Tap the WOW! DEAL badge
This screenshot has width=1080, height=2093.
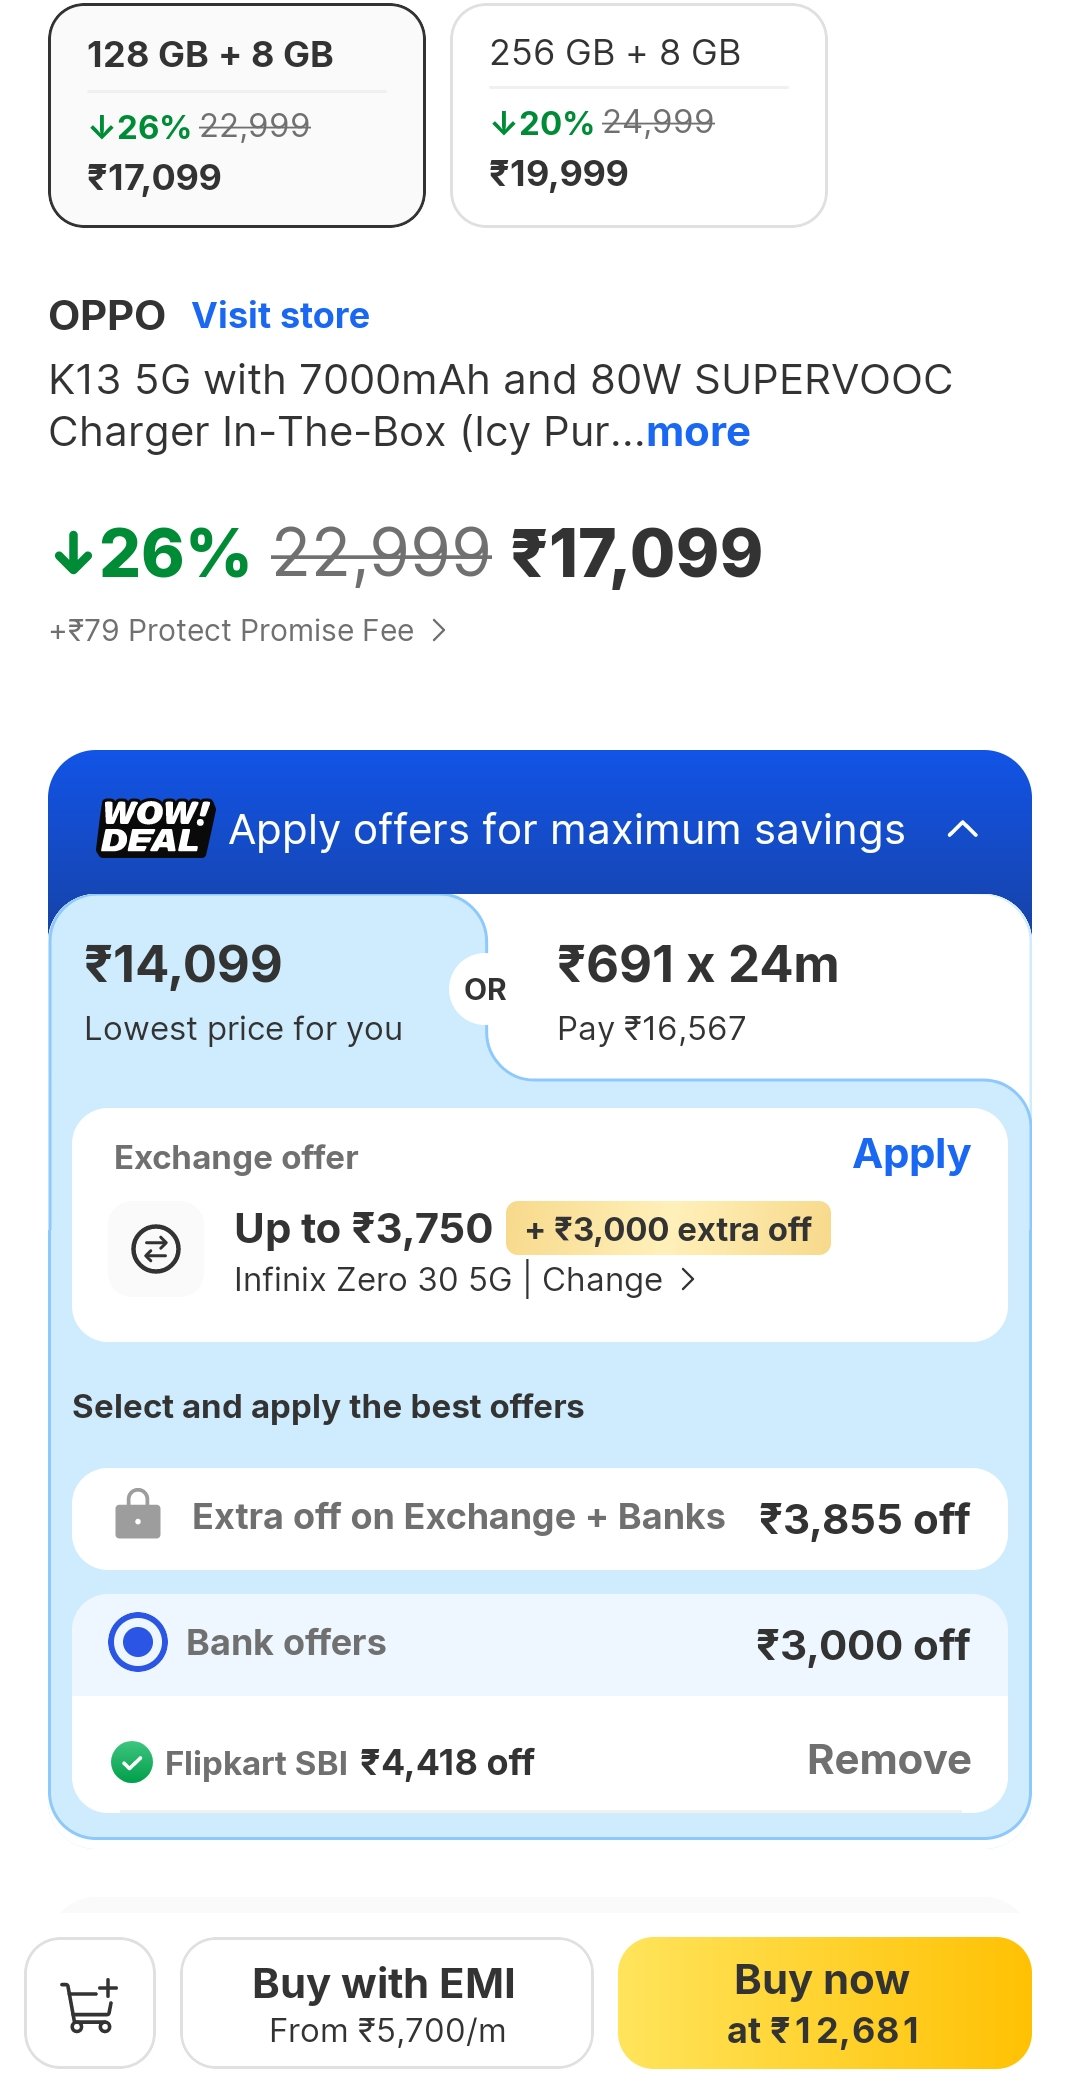point(156,828)
